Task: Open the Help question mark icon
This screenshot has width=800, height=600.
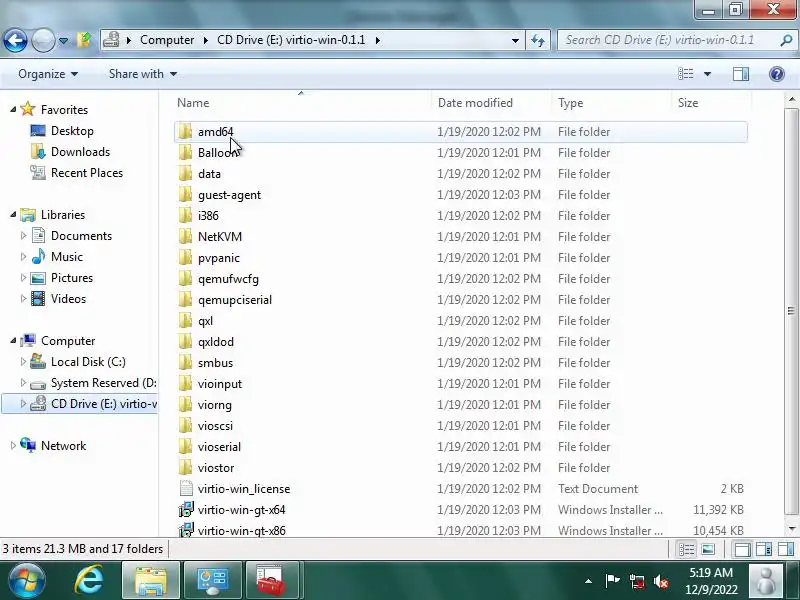Action: (777, 74)
